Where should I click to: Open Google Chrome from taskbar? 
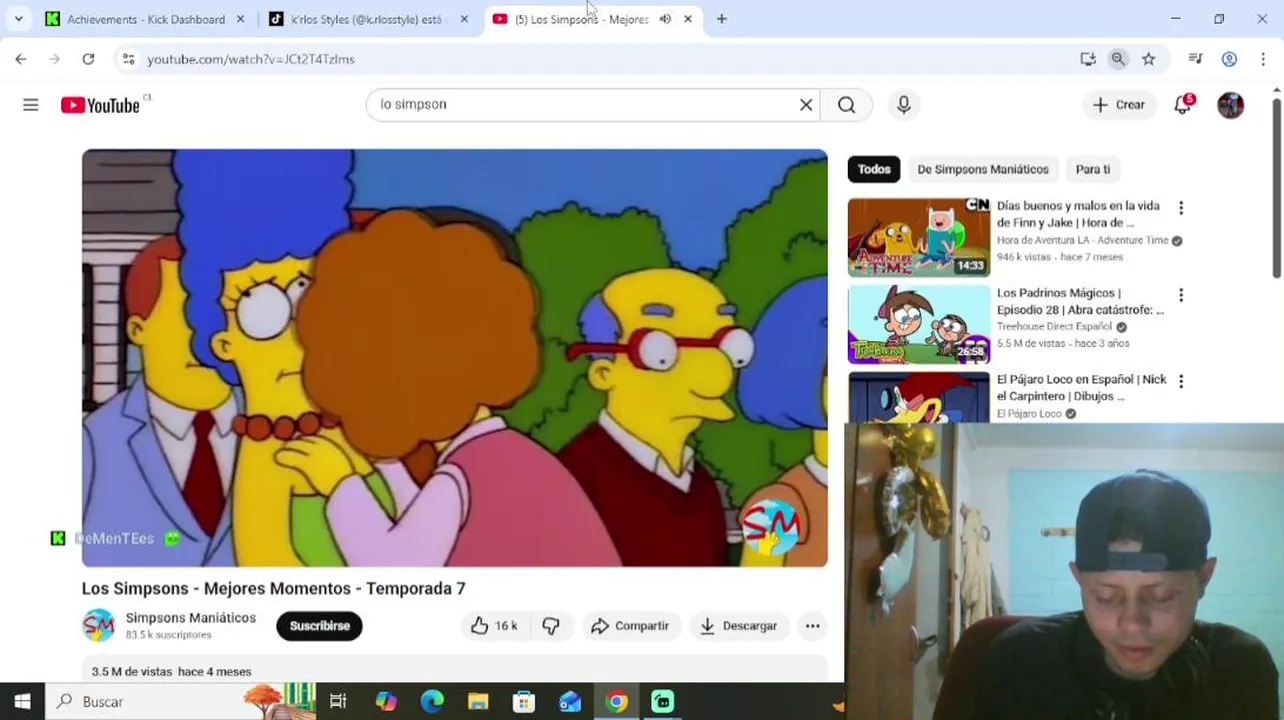tap(616, 702)
